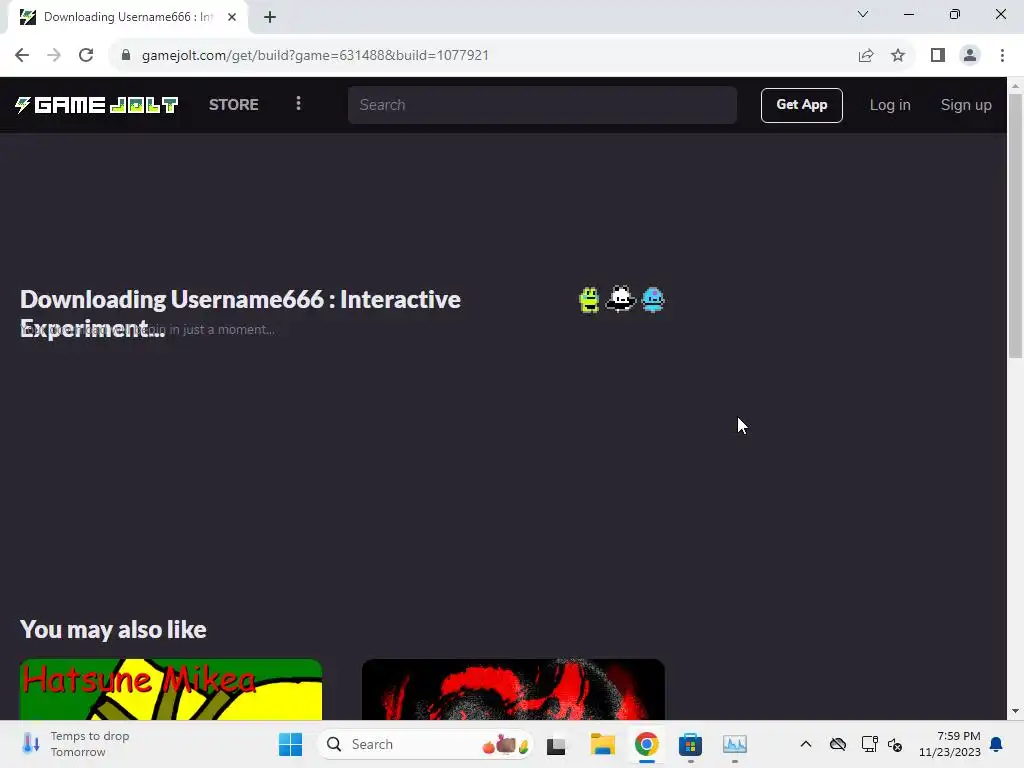Close the Downloading Username666 tab
This screenshot has height=768, width=1024.
[x=232, y=17]
